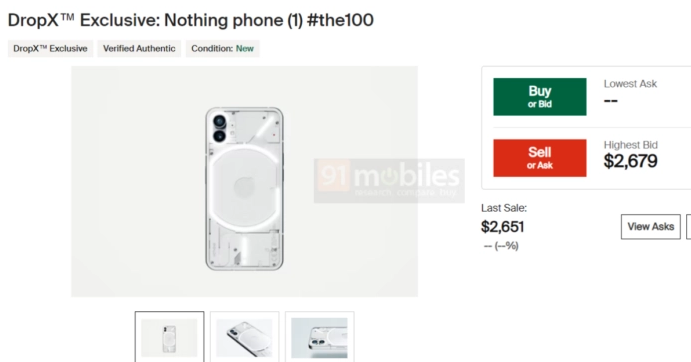Select the second thumbnail with angled phone
This screenshot has height=362, width=691.
coord(245,337)
